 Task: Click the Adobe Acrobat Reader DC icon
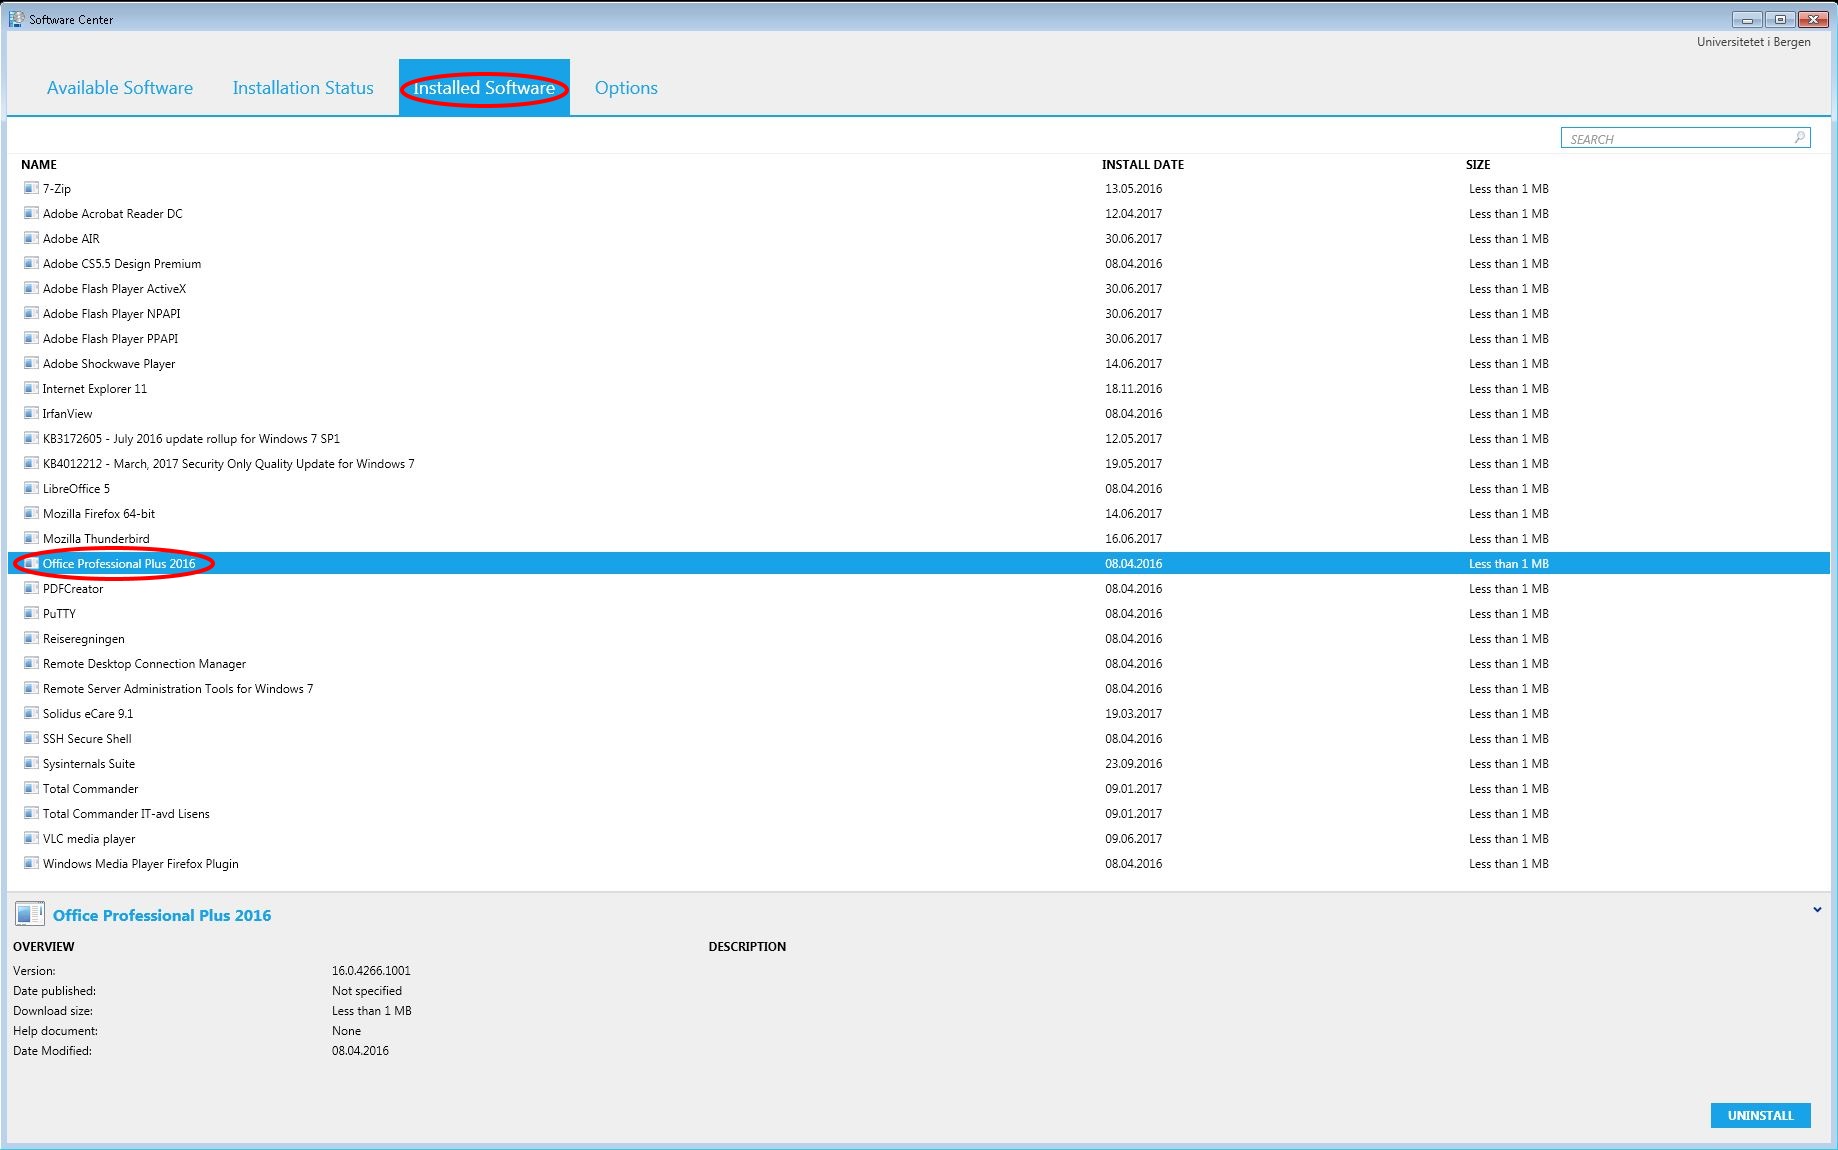(31, 213)
